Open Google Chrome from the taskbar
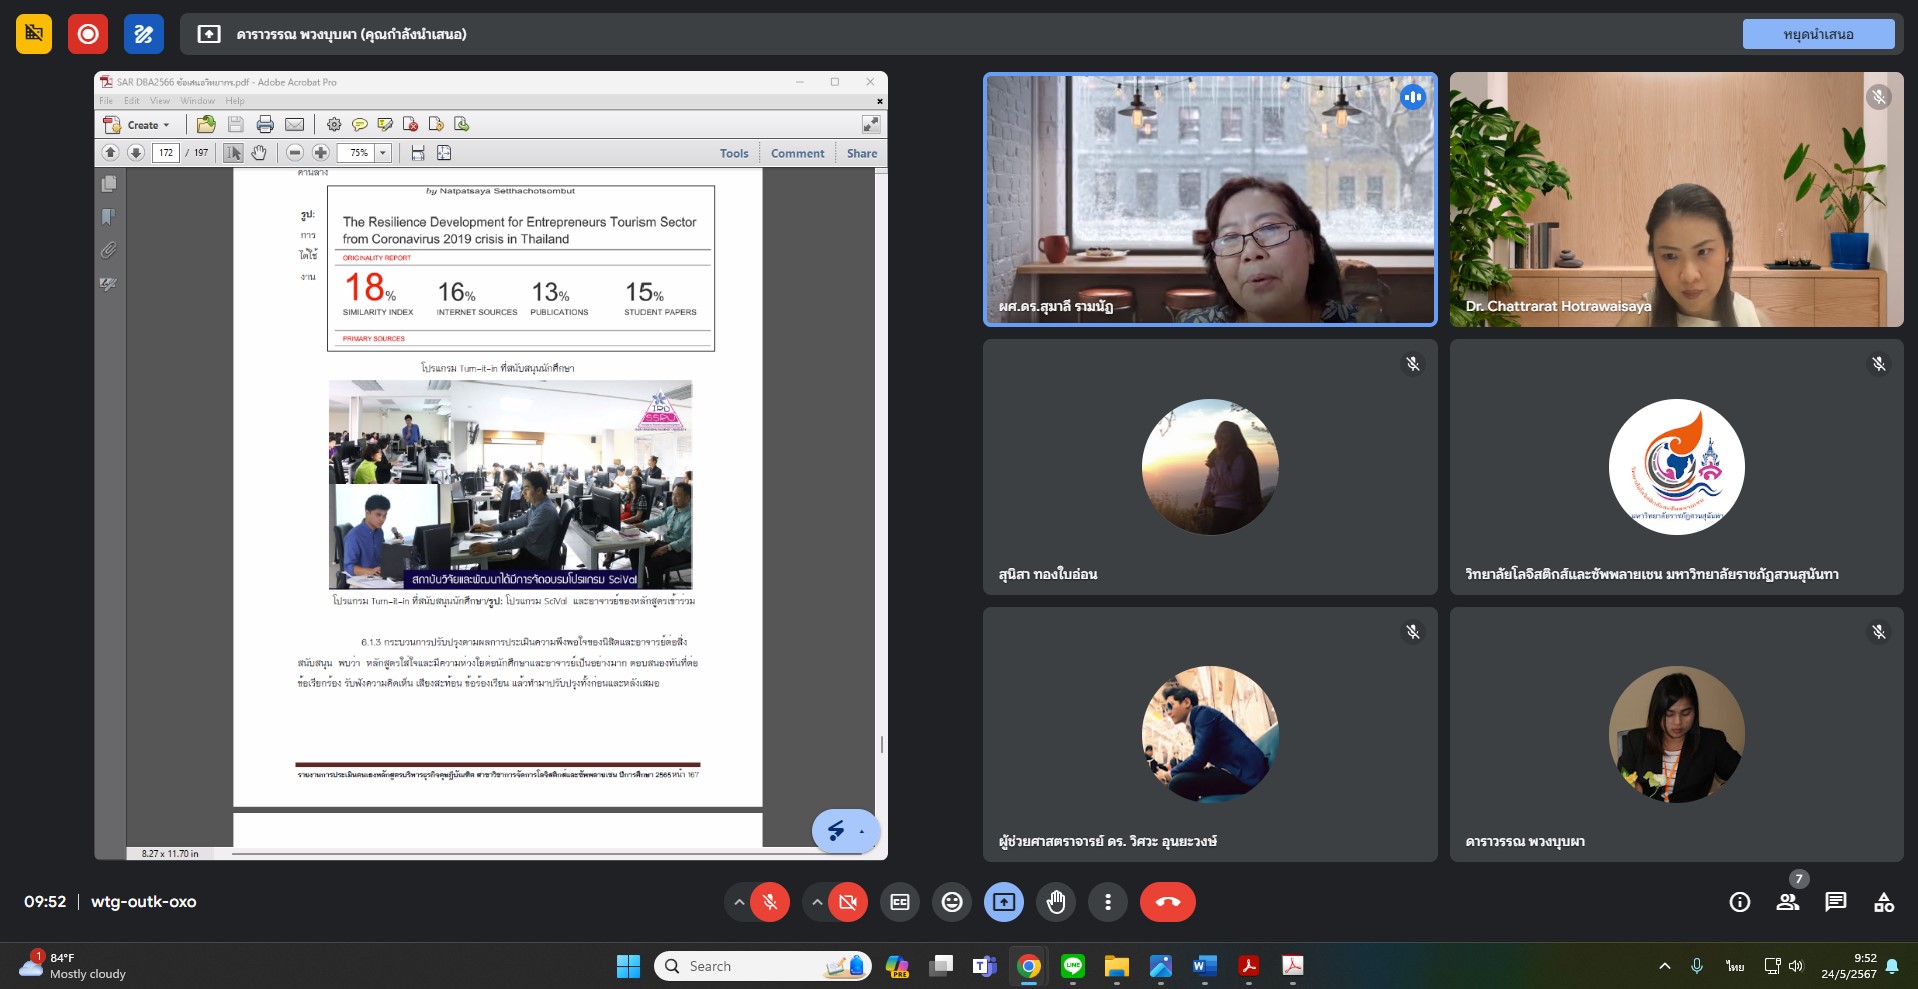This screenshot has width=1918, height=989. (x=1028, y=966)
